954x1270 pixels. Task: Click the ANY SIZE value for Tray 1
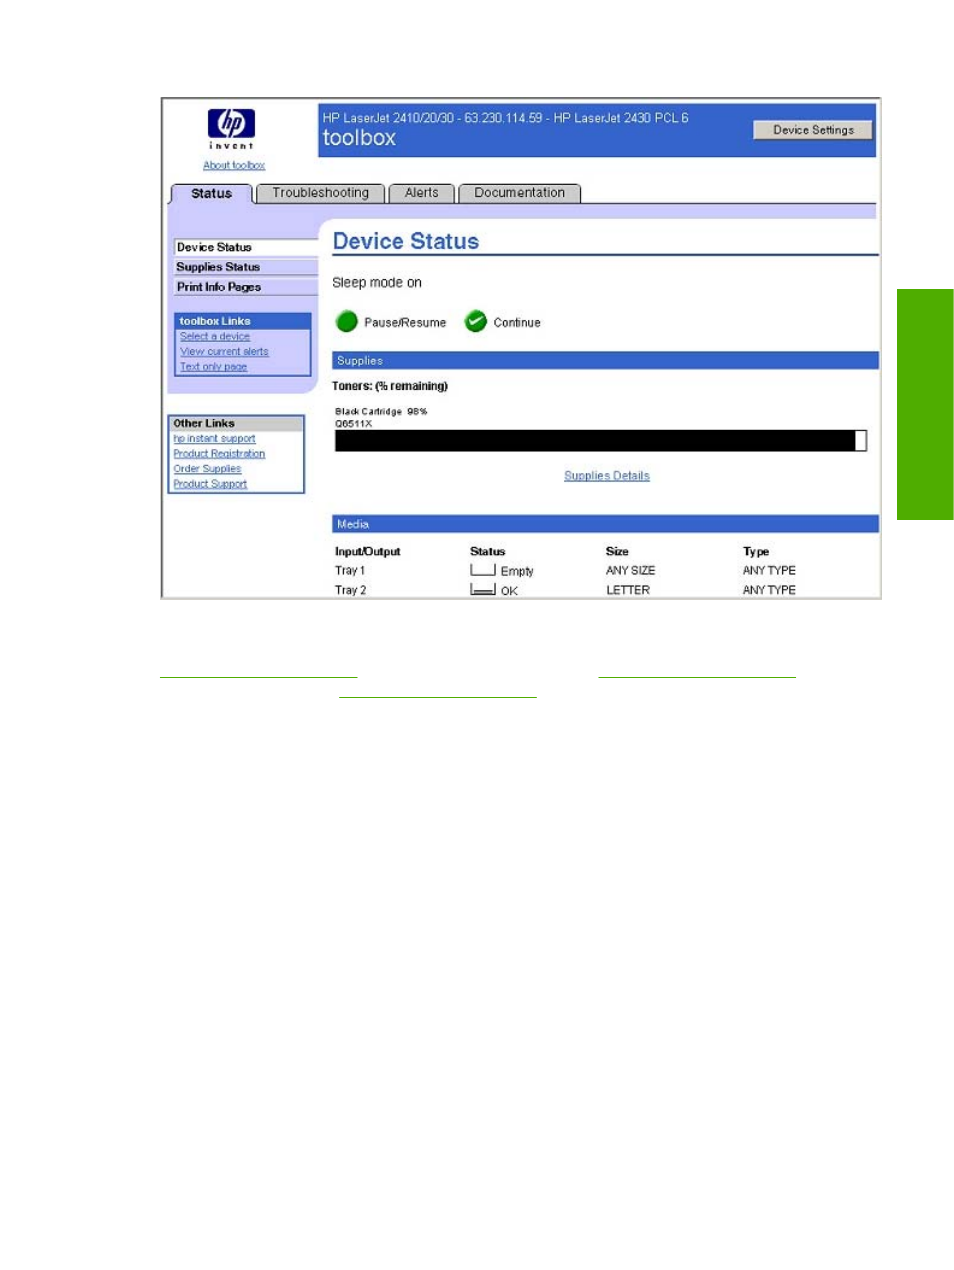tap(630, 571)
